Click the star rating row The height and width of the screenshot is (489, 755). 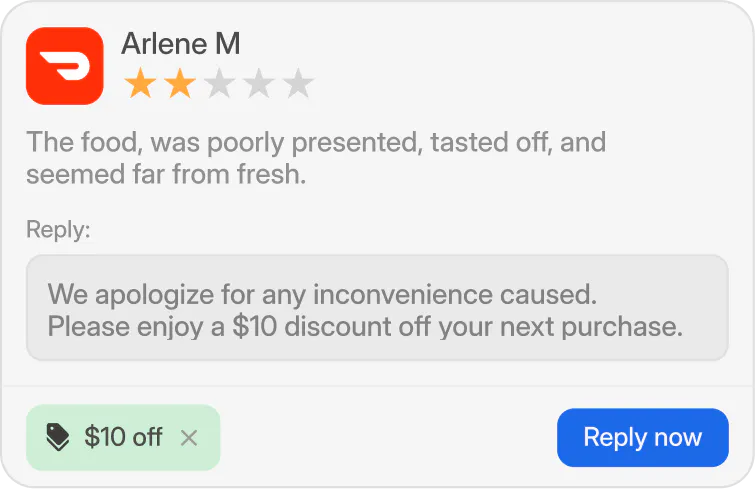pos(219,85)
